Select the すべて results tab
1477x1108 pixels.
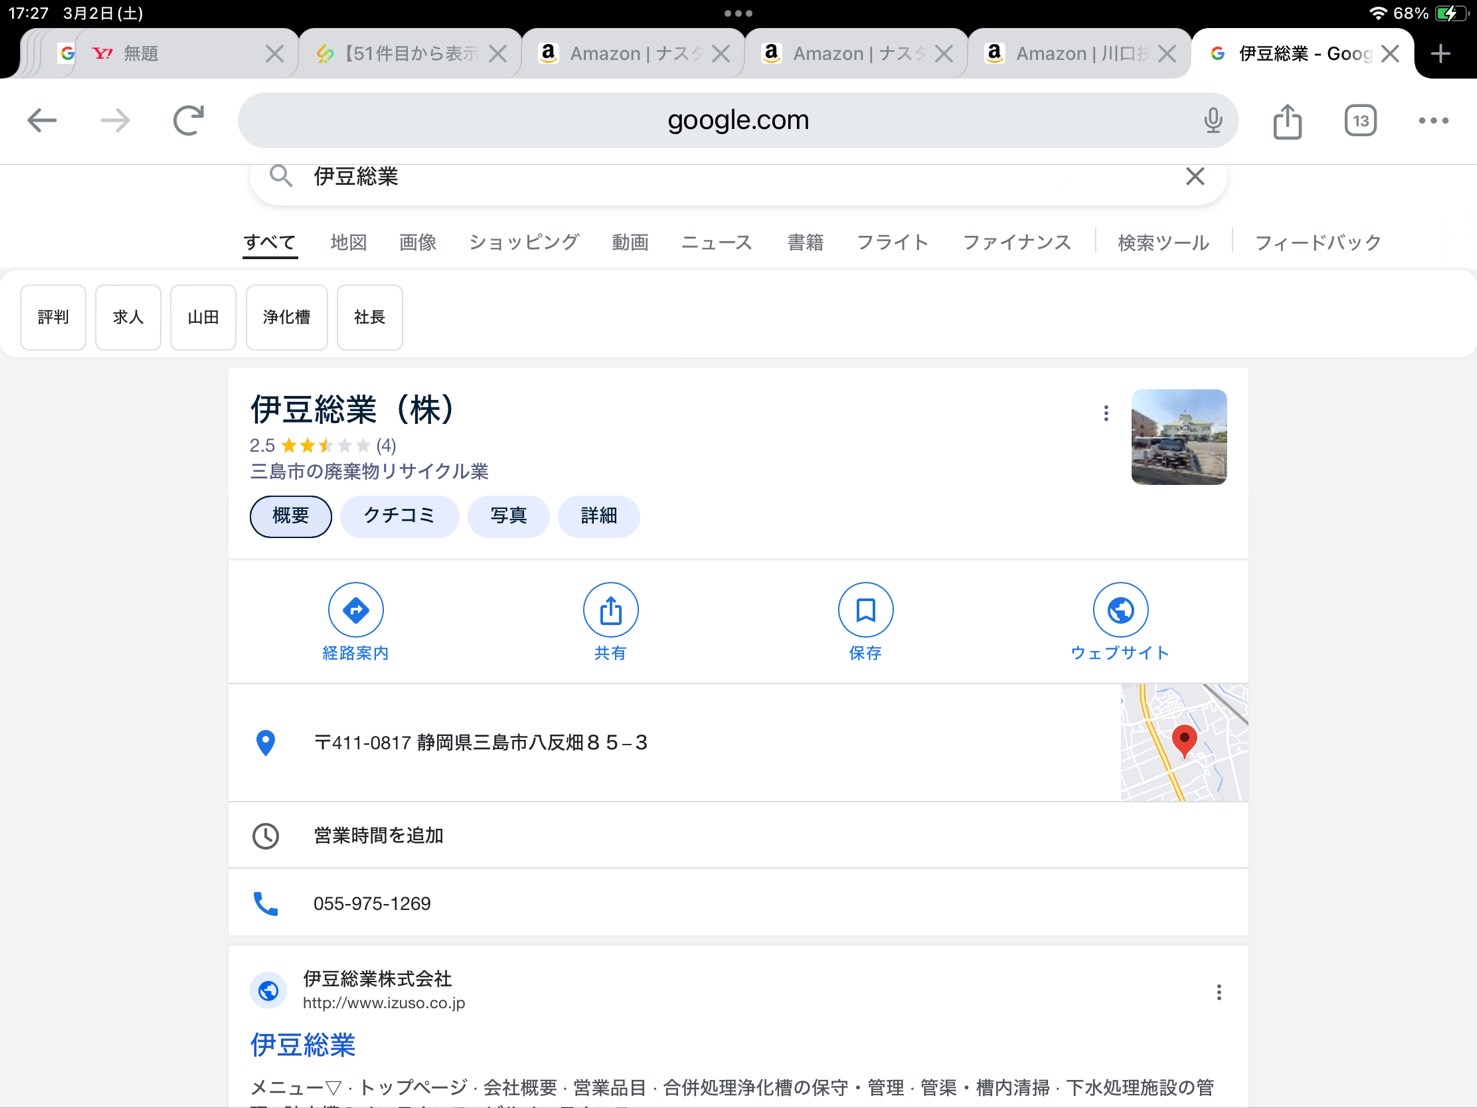click(x=270, y=242)
